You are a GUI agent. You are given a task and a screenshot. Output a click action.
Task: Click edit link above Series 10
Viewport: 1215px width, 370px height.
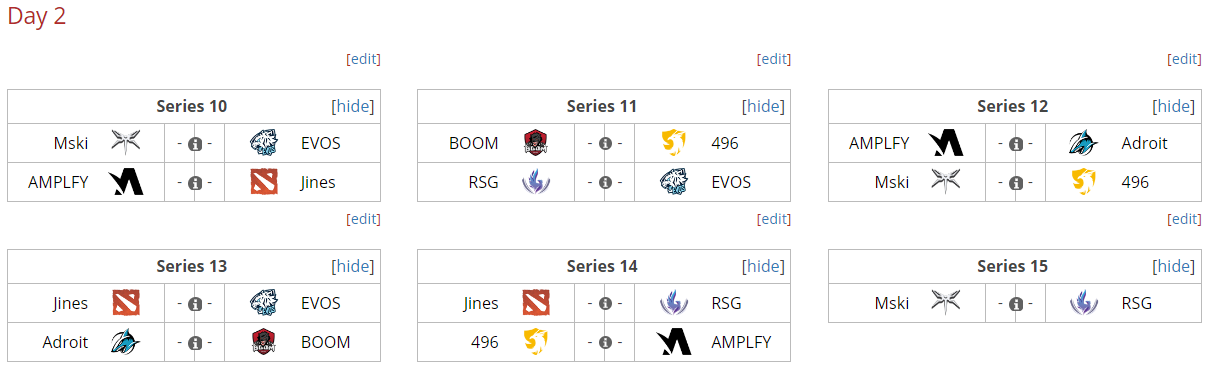click(363, 59)
